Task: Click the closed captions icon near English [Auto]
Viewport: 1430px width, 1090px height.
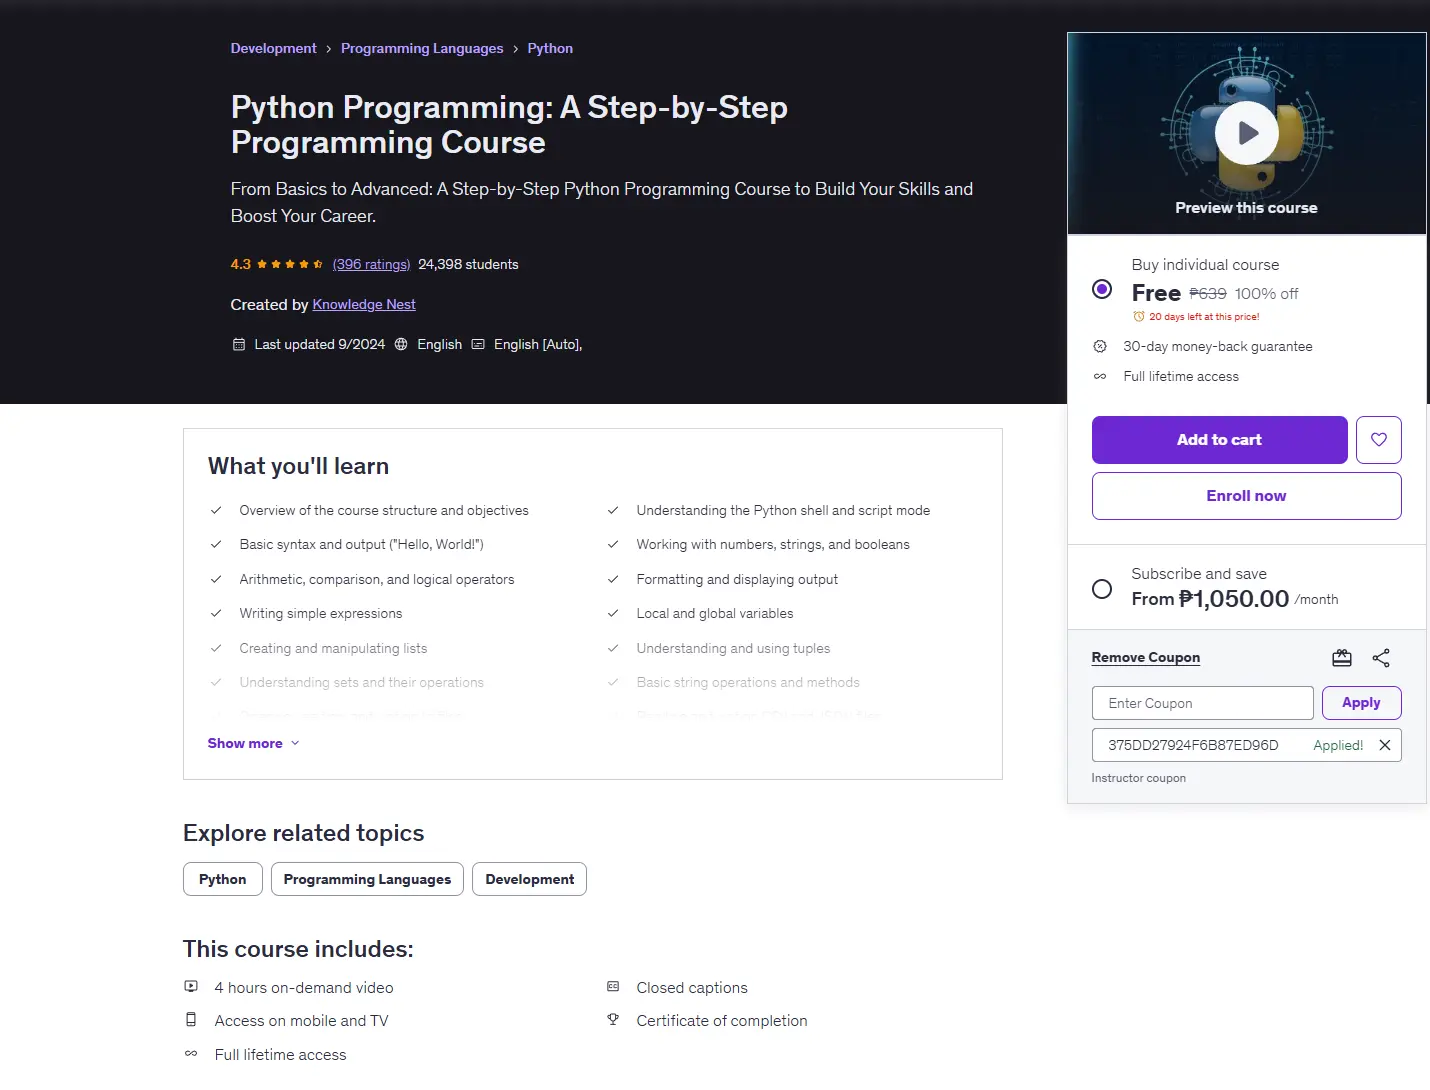Action: [478, 345]
